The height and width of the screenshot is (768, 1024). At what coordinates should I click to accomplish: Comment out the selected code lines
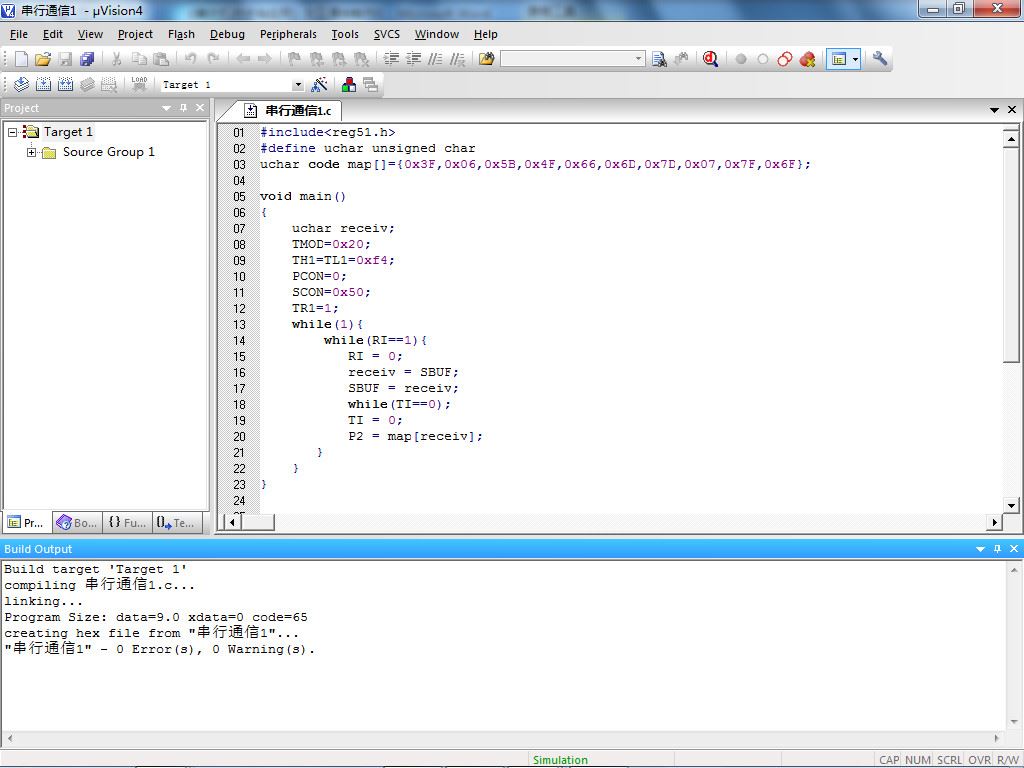(436, 59)
